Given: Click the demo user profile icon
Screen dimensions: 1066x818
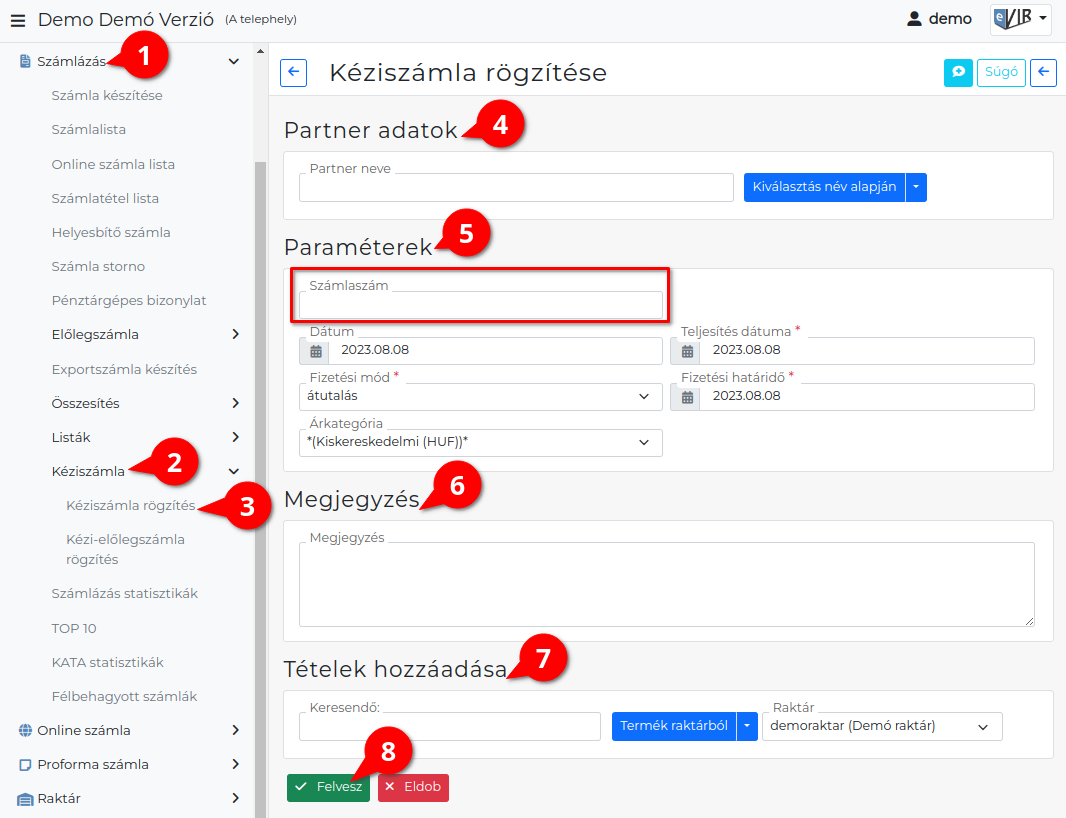Looking at the screenshot, I should coord(914,19).
